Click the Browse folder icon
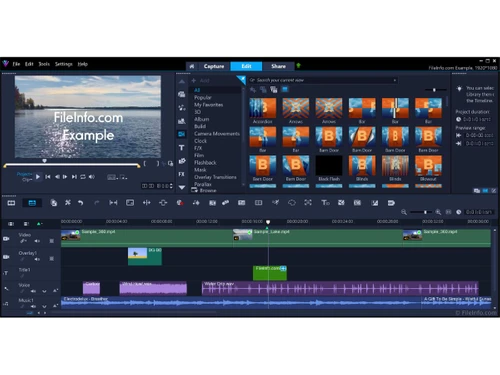 point(194,190)
